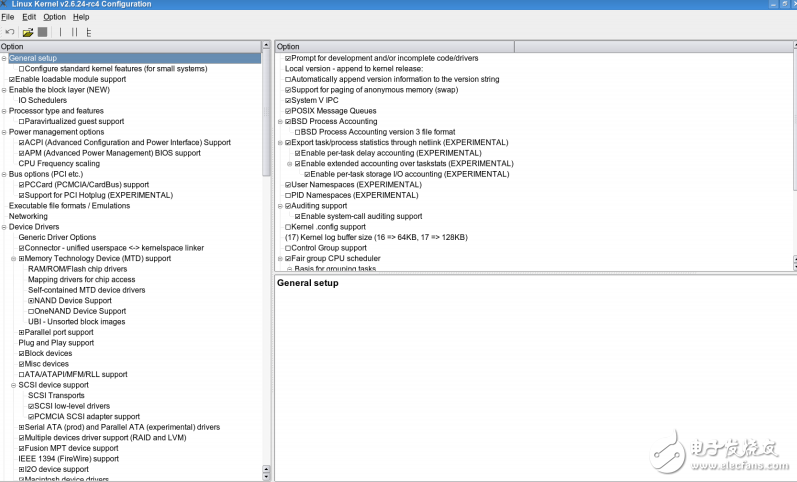Open the Help menu

coord(81,17)
